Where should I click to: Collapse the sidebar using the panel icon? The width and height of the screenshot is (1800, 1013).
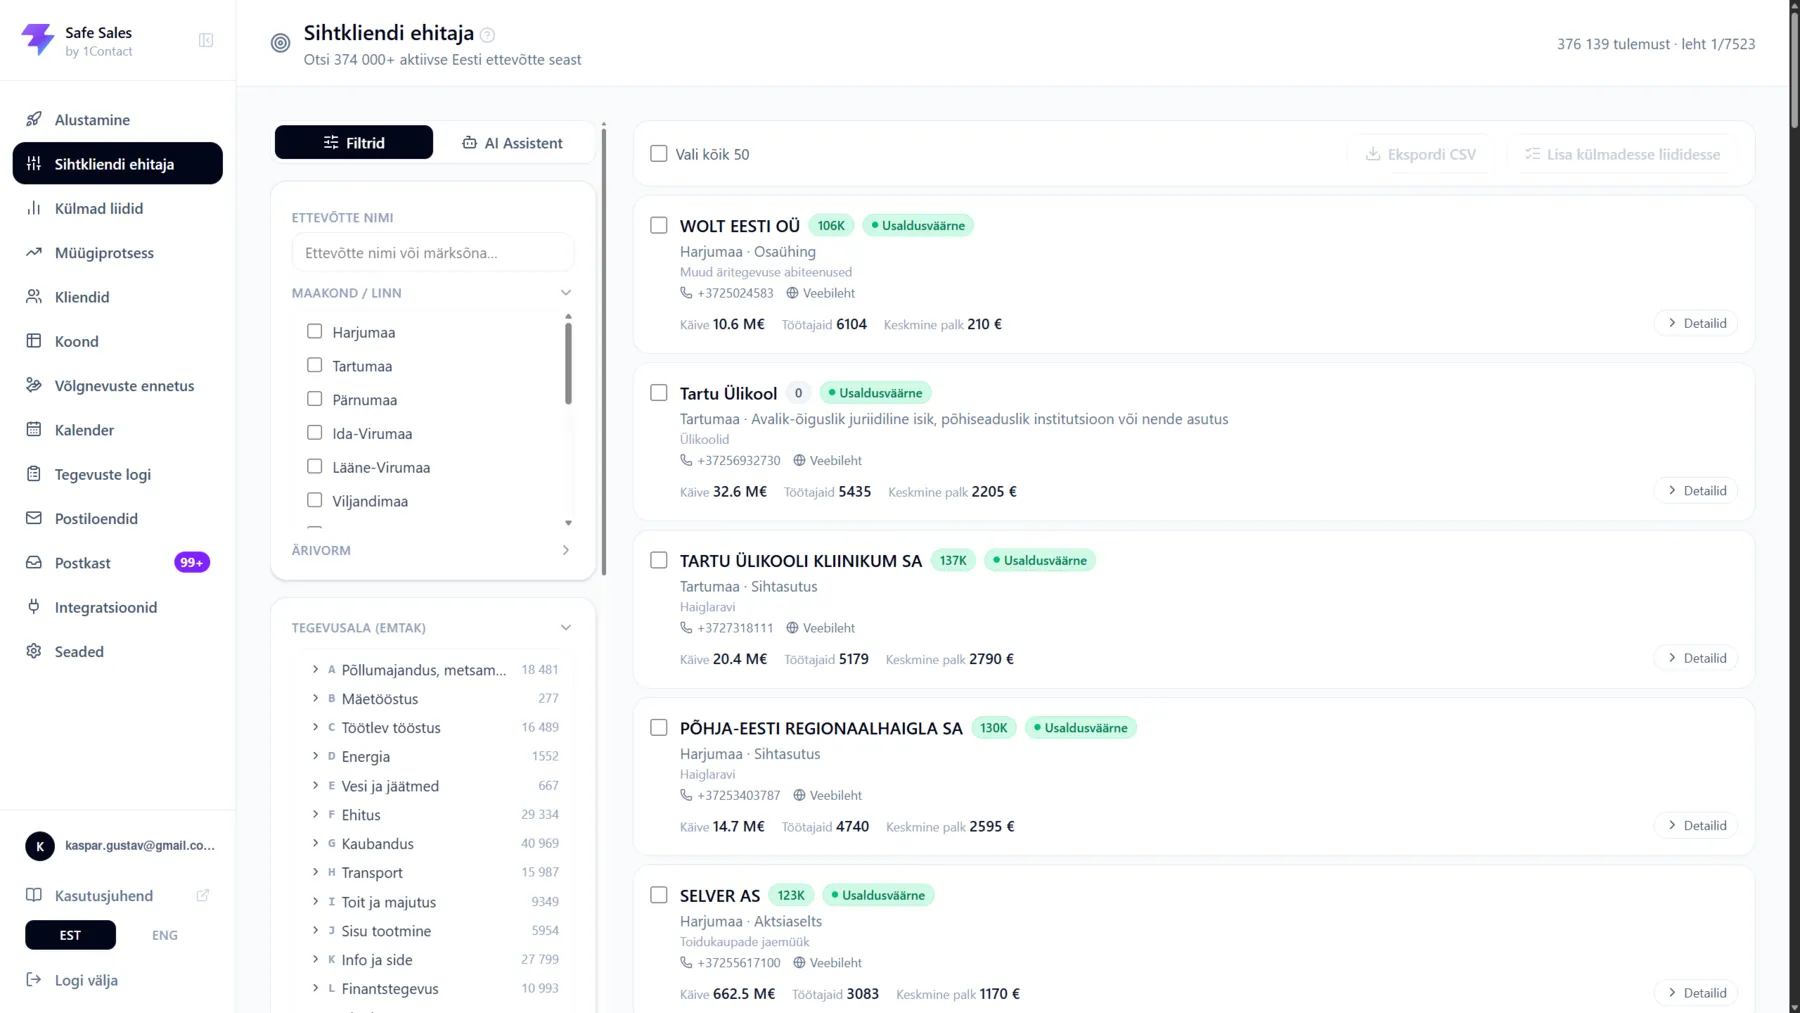click(x=206, y=40)
